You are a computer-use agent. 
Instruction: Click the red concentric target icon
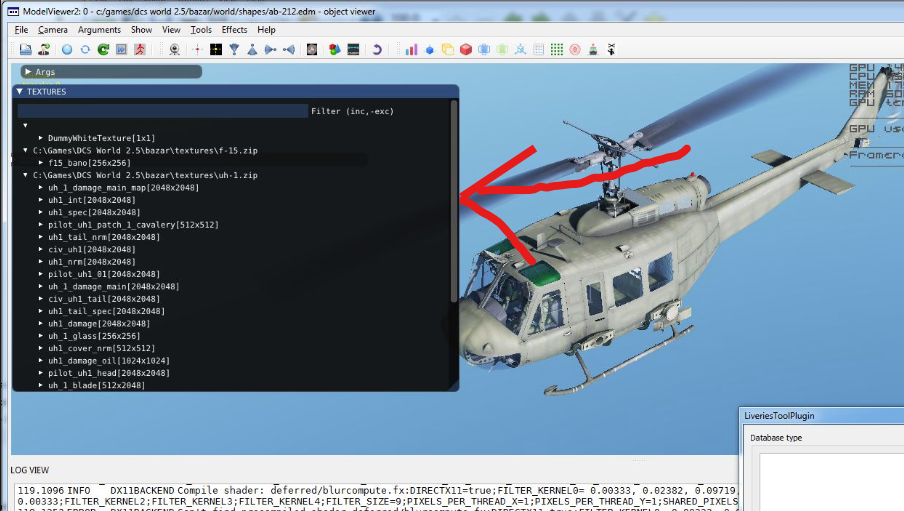point(575,50)
